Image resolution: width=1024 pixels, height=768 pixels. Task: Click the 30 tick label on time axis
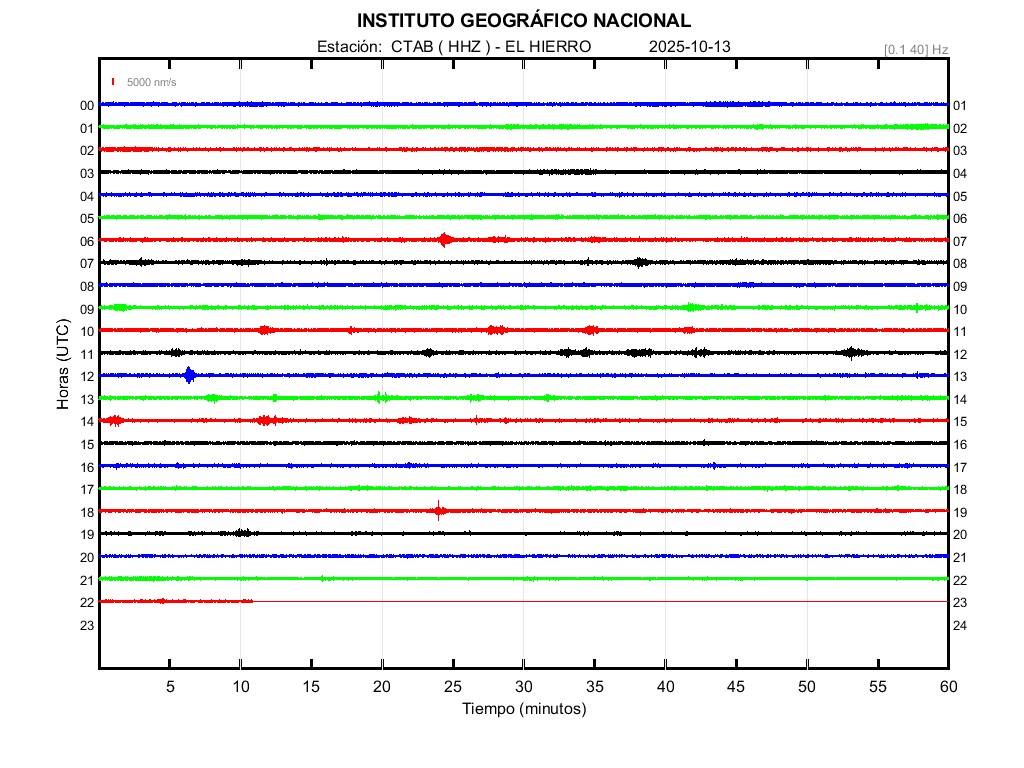[x=524, y=687]
